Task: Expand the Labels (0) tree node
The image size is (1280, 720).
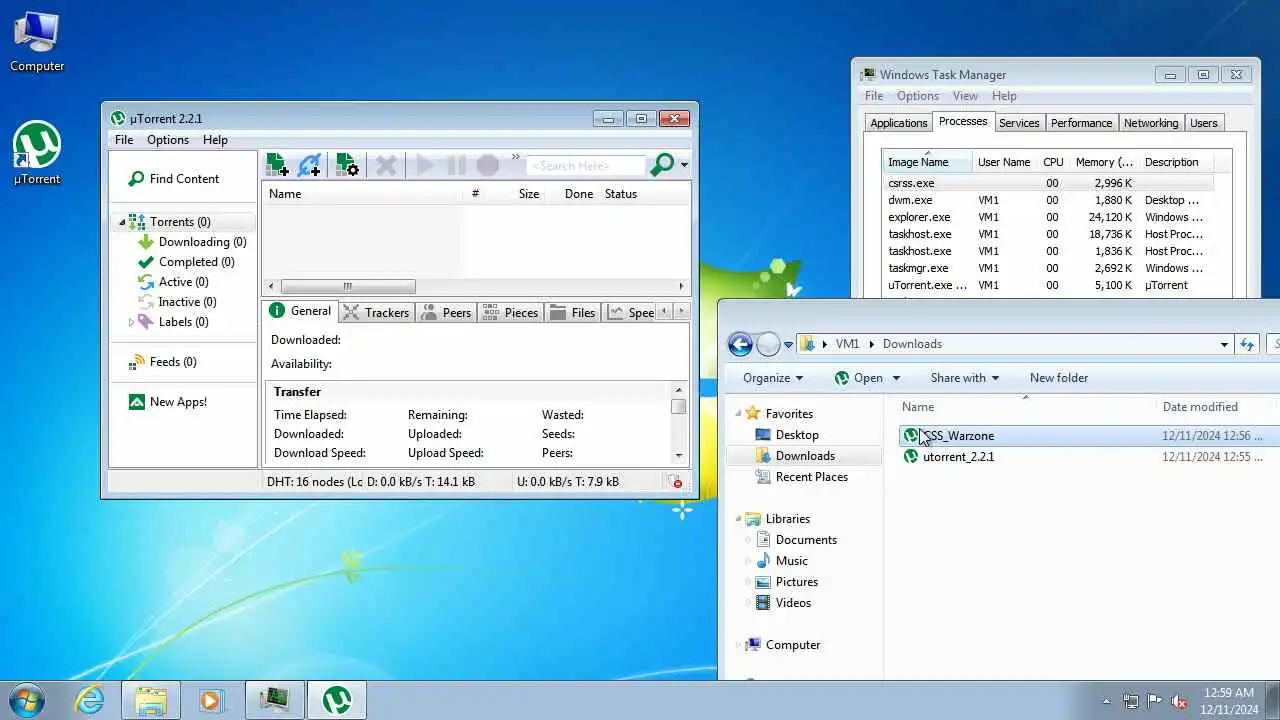Action: coord(131,322)
